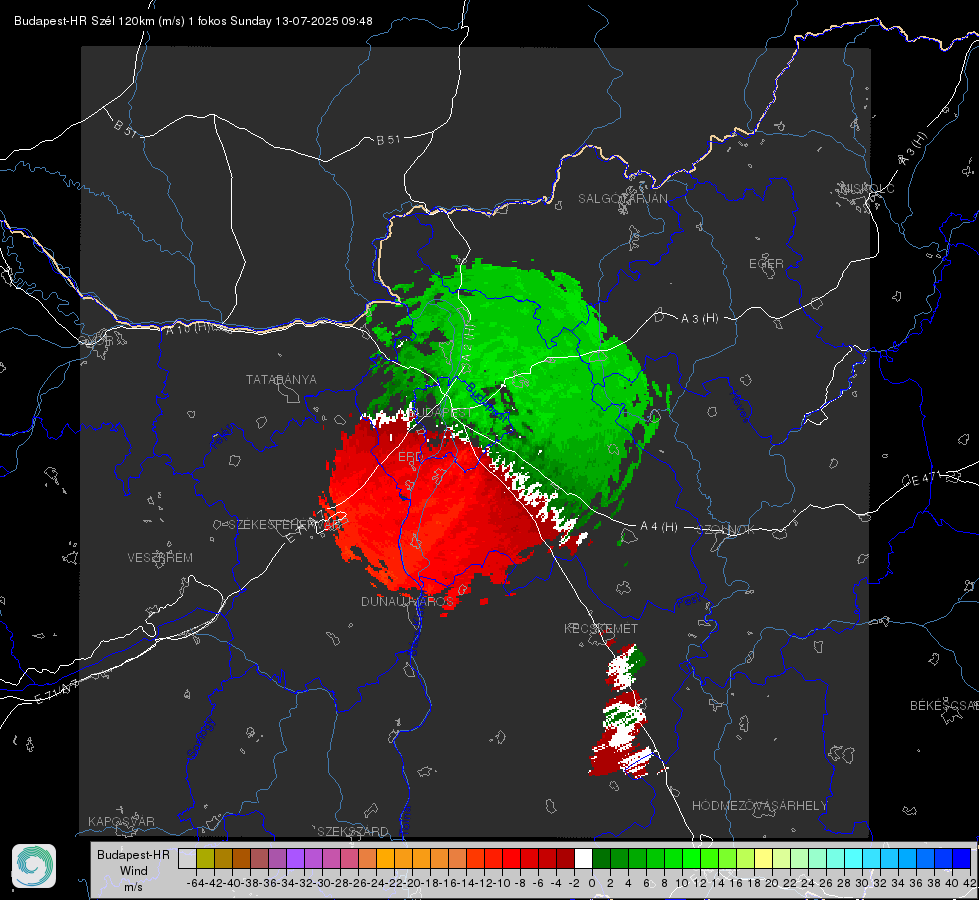The image size is (979, 900).
Task: Click the isolated echo patch south of Kecskemét
Action: click(621, 712)
